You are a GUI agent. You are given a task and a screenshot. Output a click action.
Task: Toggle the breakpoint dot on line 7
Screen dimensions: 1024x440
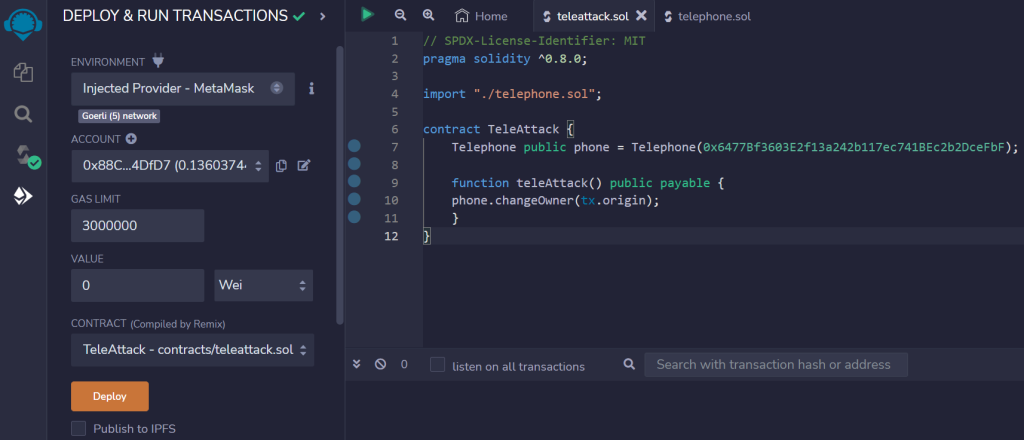click(355, 146)
